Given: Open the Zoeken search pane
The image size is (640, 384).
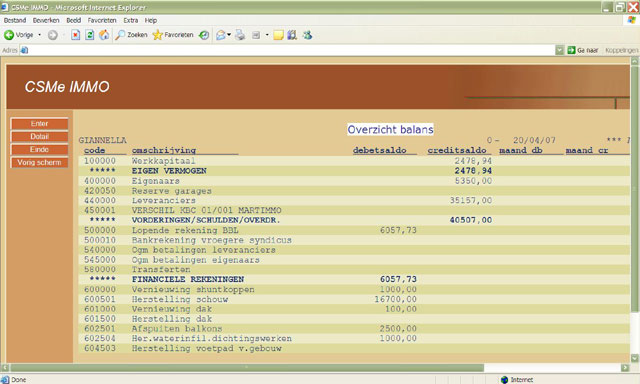Looking at the screenshot, I should tap(131, 35).
